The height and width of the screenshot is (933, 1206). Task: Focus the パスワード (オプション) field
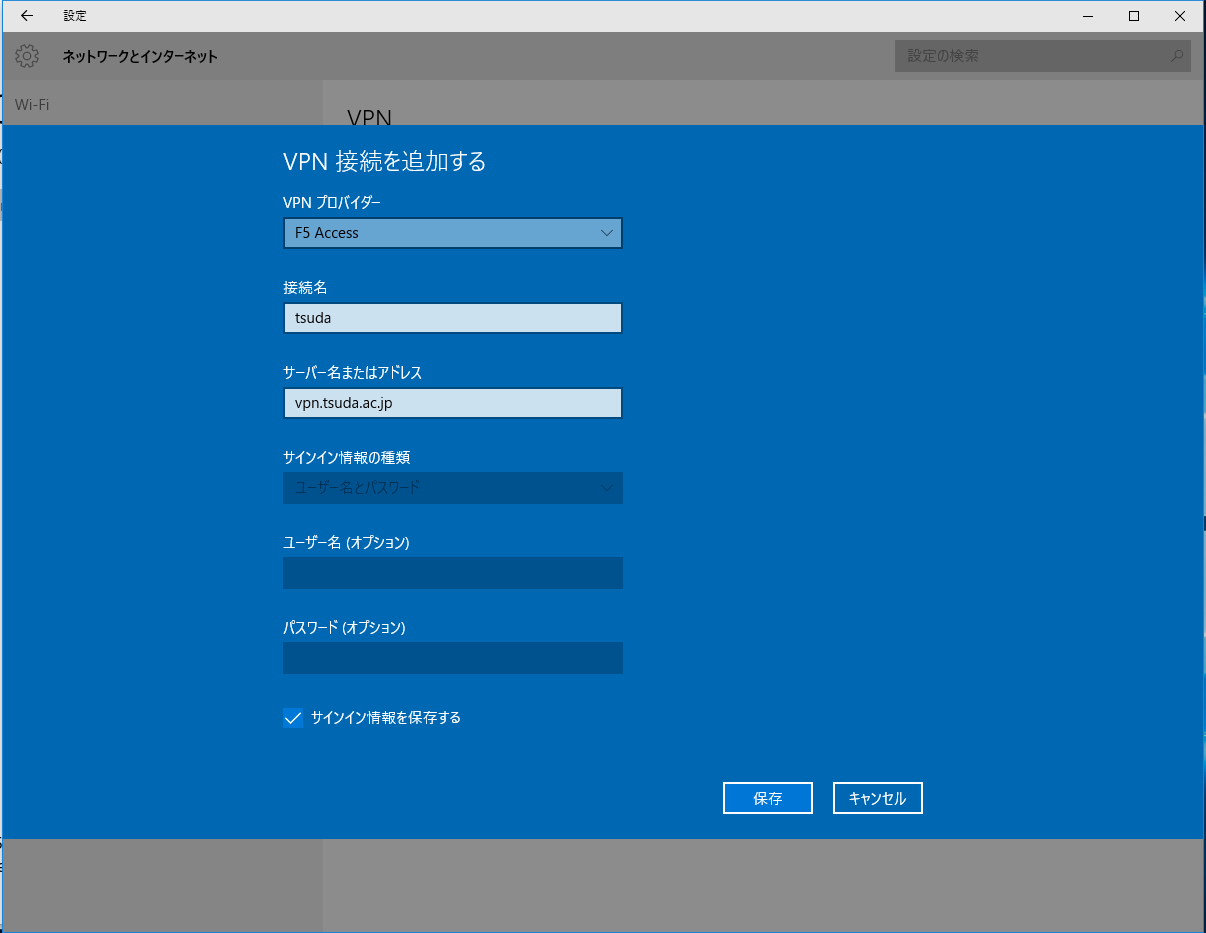coord(453,658)
